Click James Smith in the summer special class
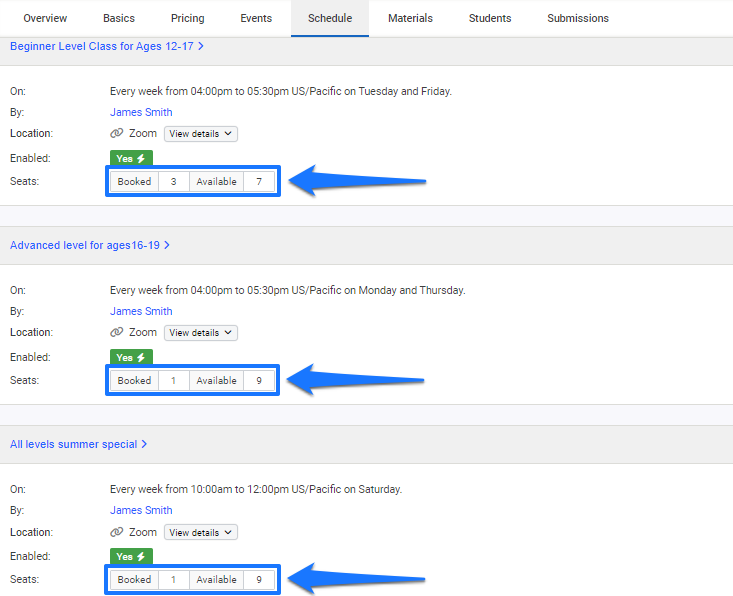This screenshot has height=596, width=733. click(141, 510)
